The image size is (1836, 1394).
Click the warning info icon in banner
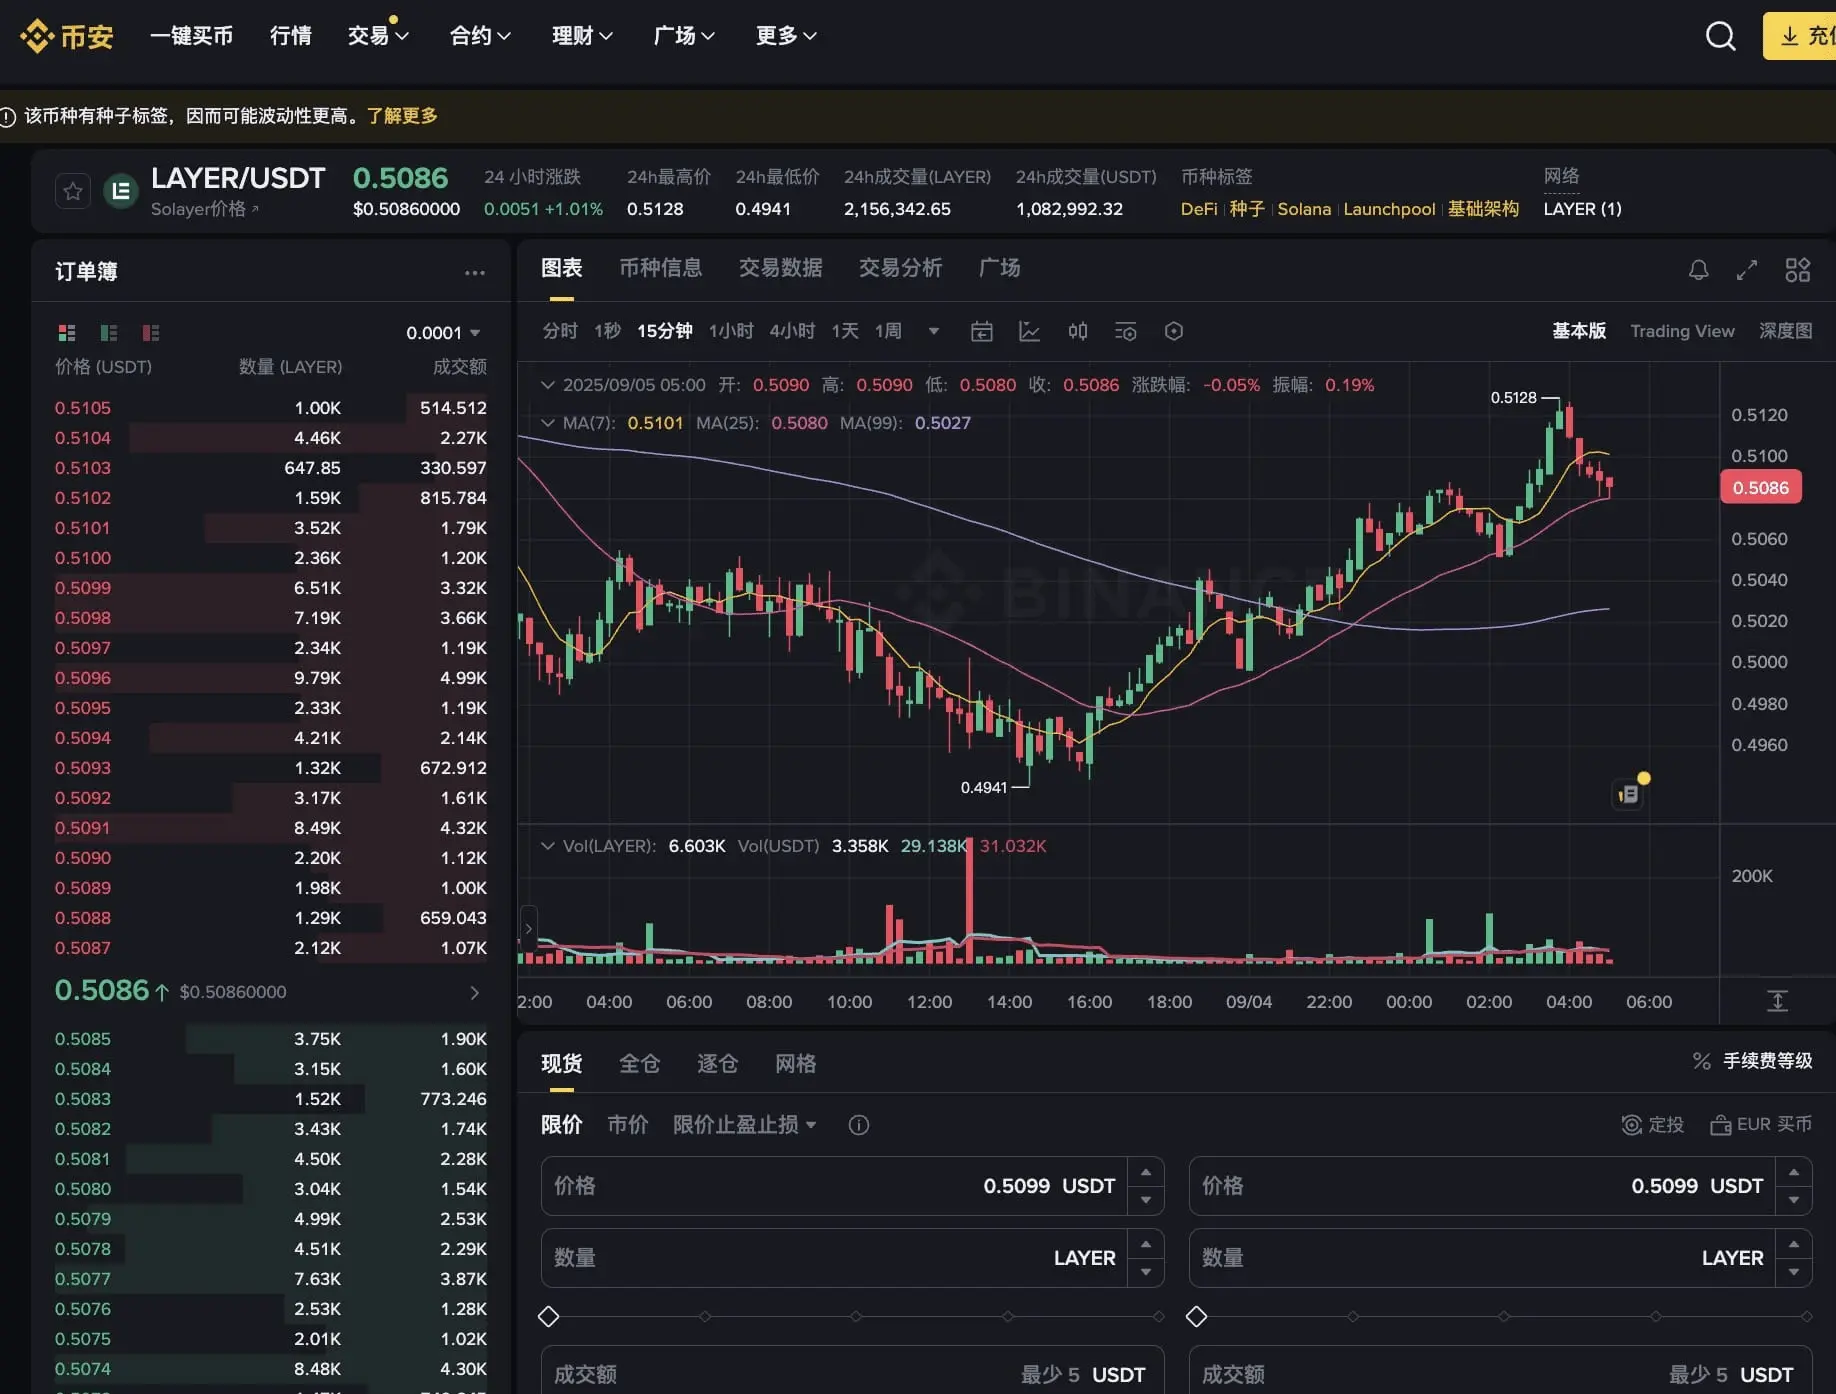[7, 117]
